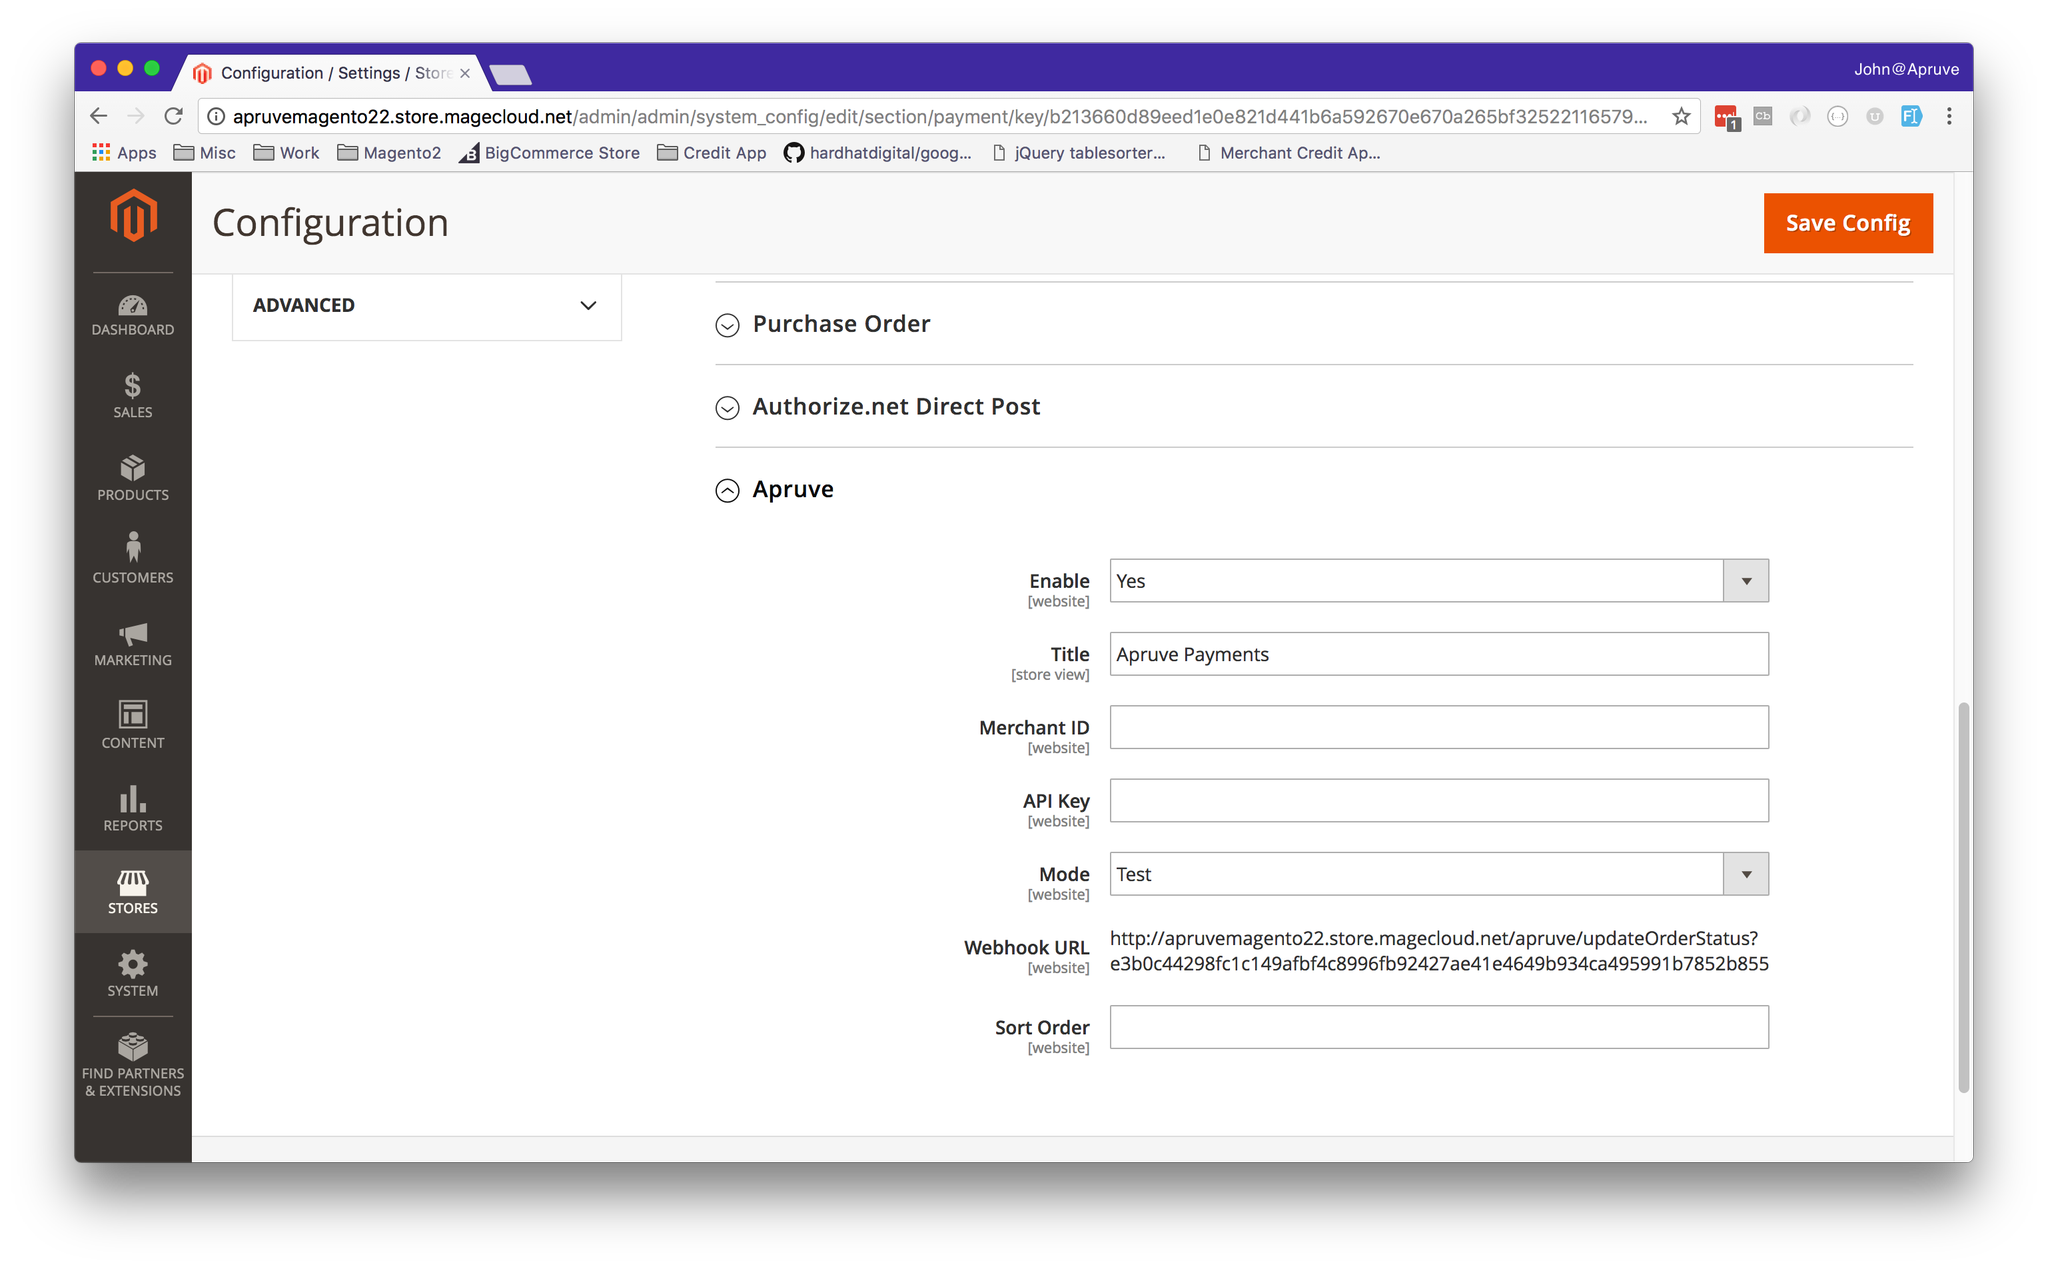Screen dimensions: 2048x1269
Task: Click the Marketing megaphone icon
Action: point(132,634)
